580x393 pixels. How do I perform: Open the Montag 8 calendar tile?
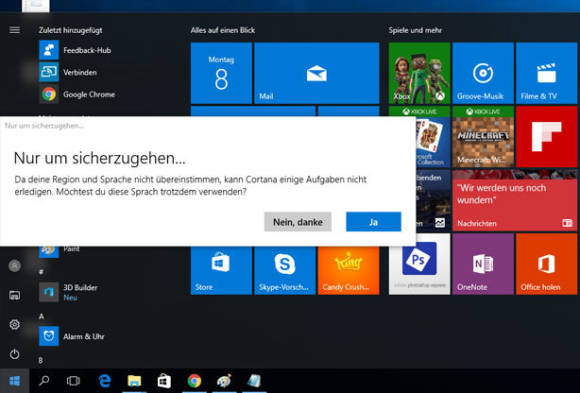pos(221,73)
